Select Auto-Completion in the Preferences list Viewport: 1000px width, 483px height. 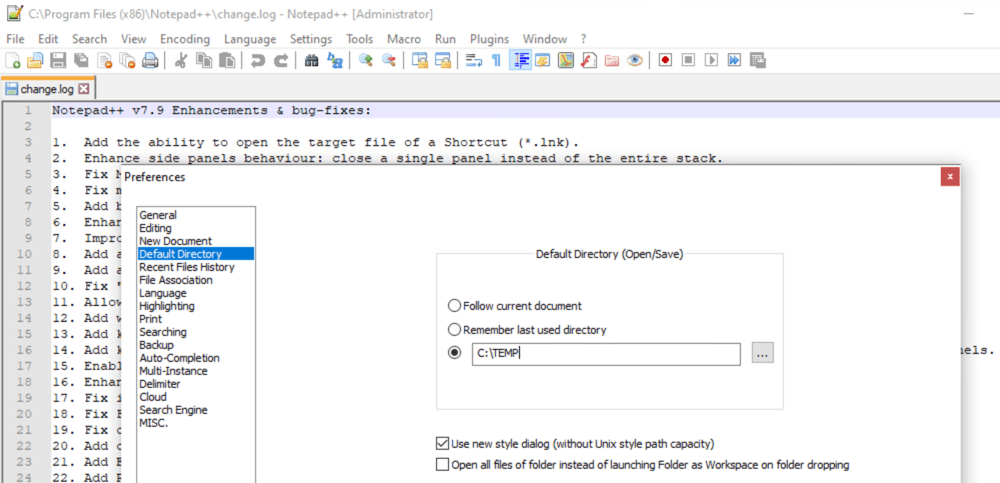180,358
